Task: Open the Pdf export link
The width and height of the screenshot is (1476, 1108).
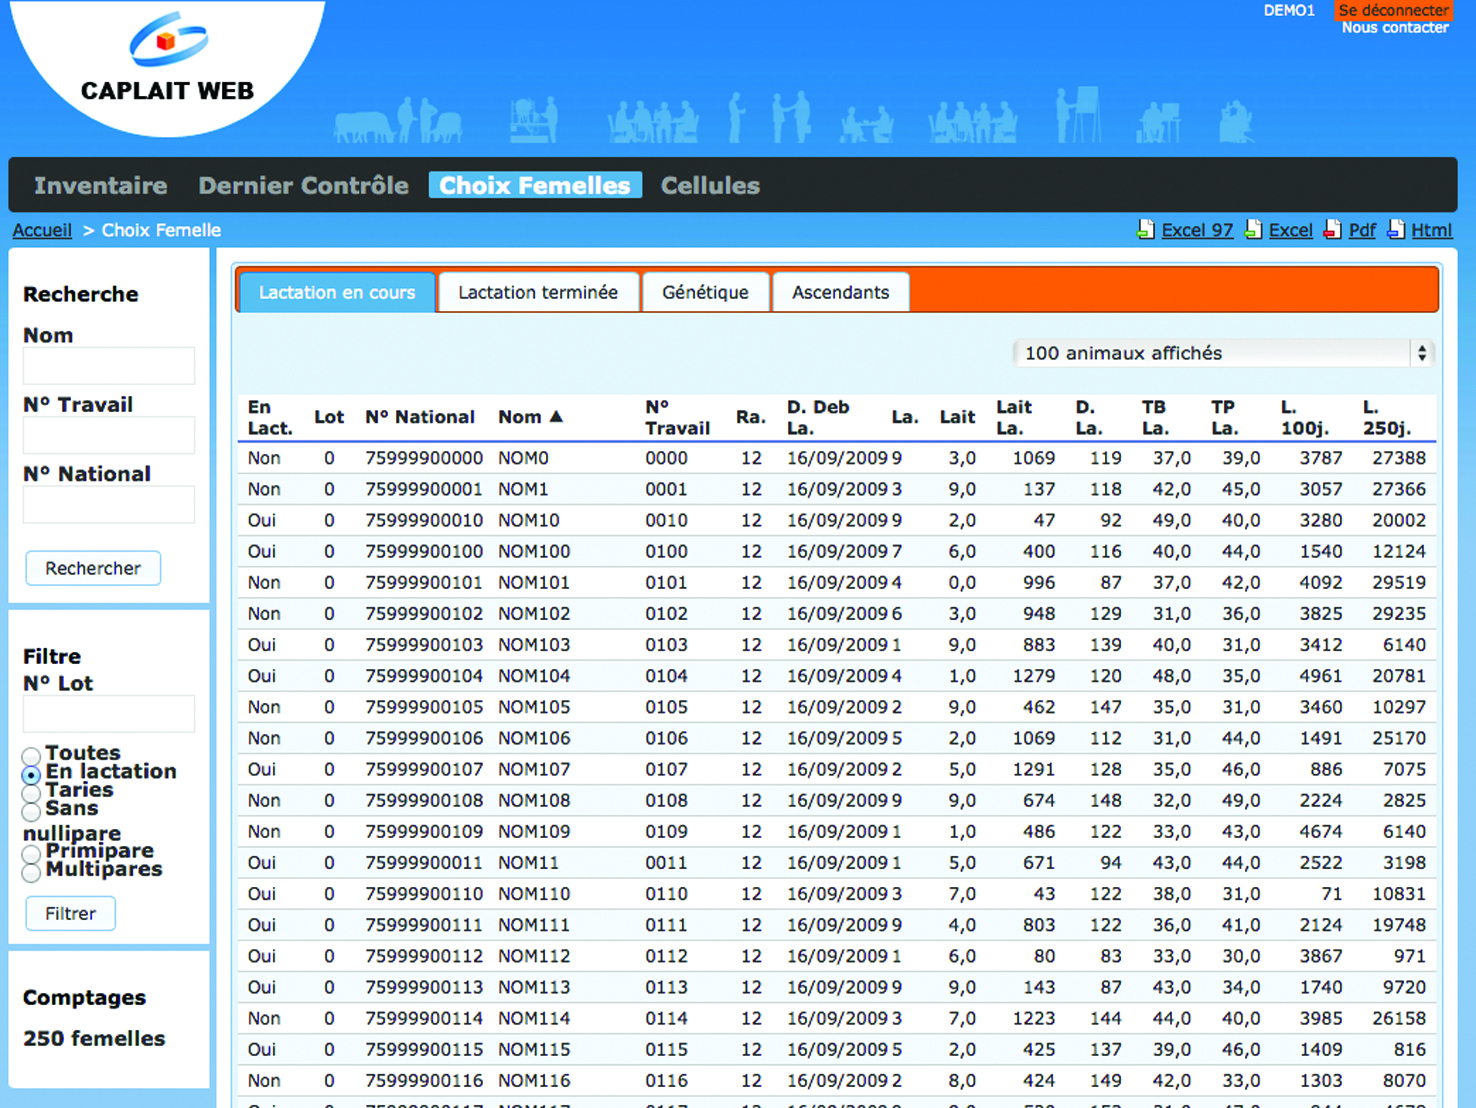Action: (x=1362, y=230)
